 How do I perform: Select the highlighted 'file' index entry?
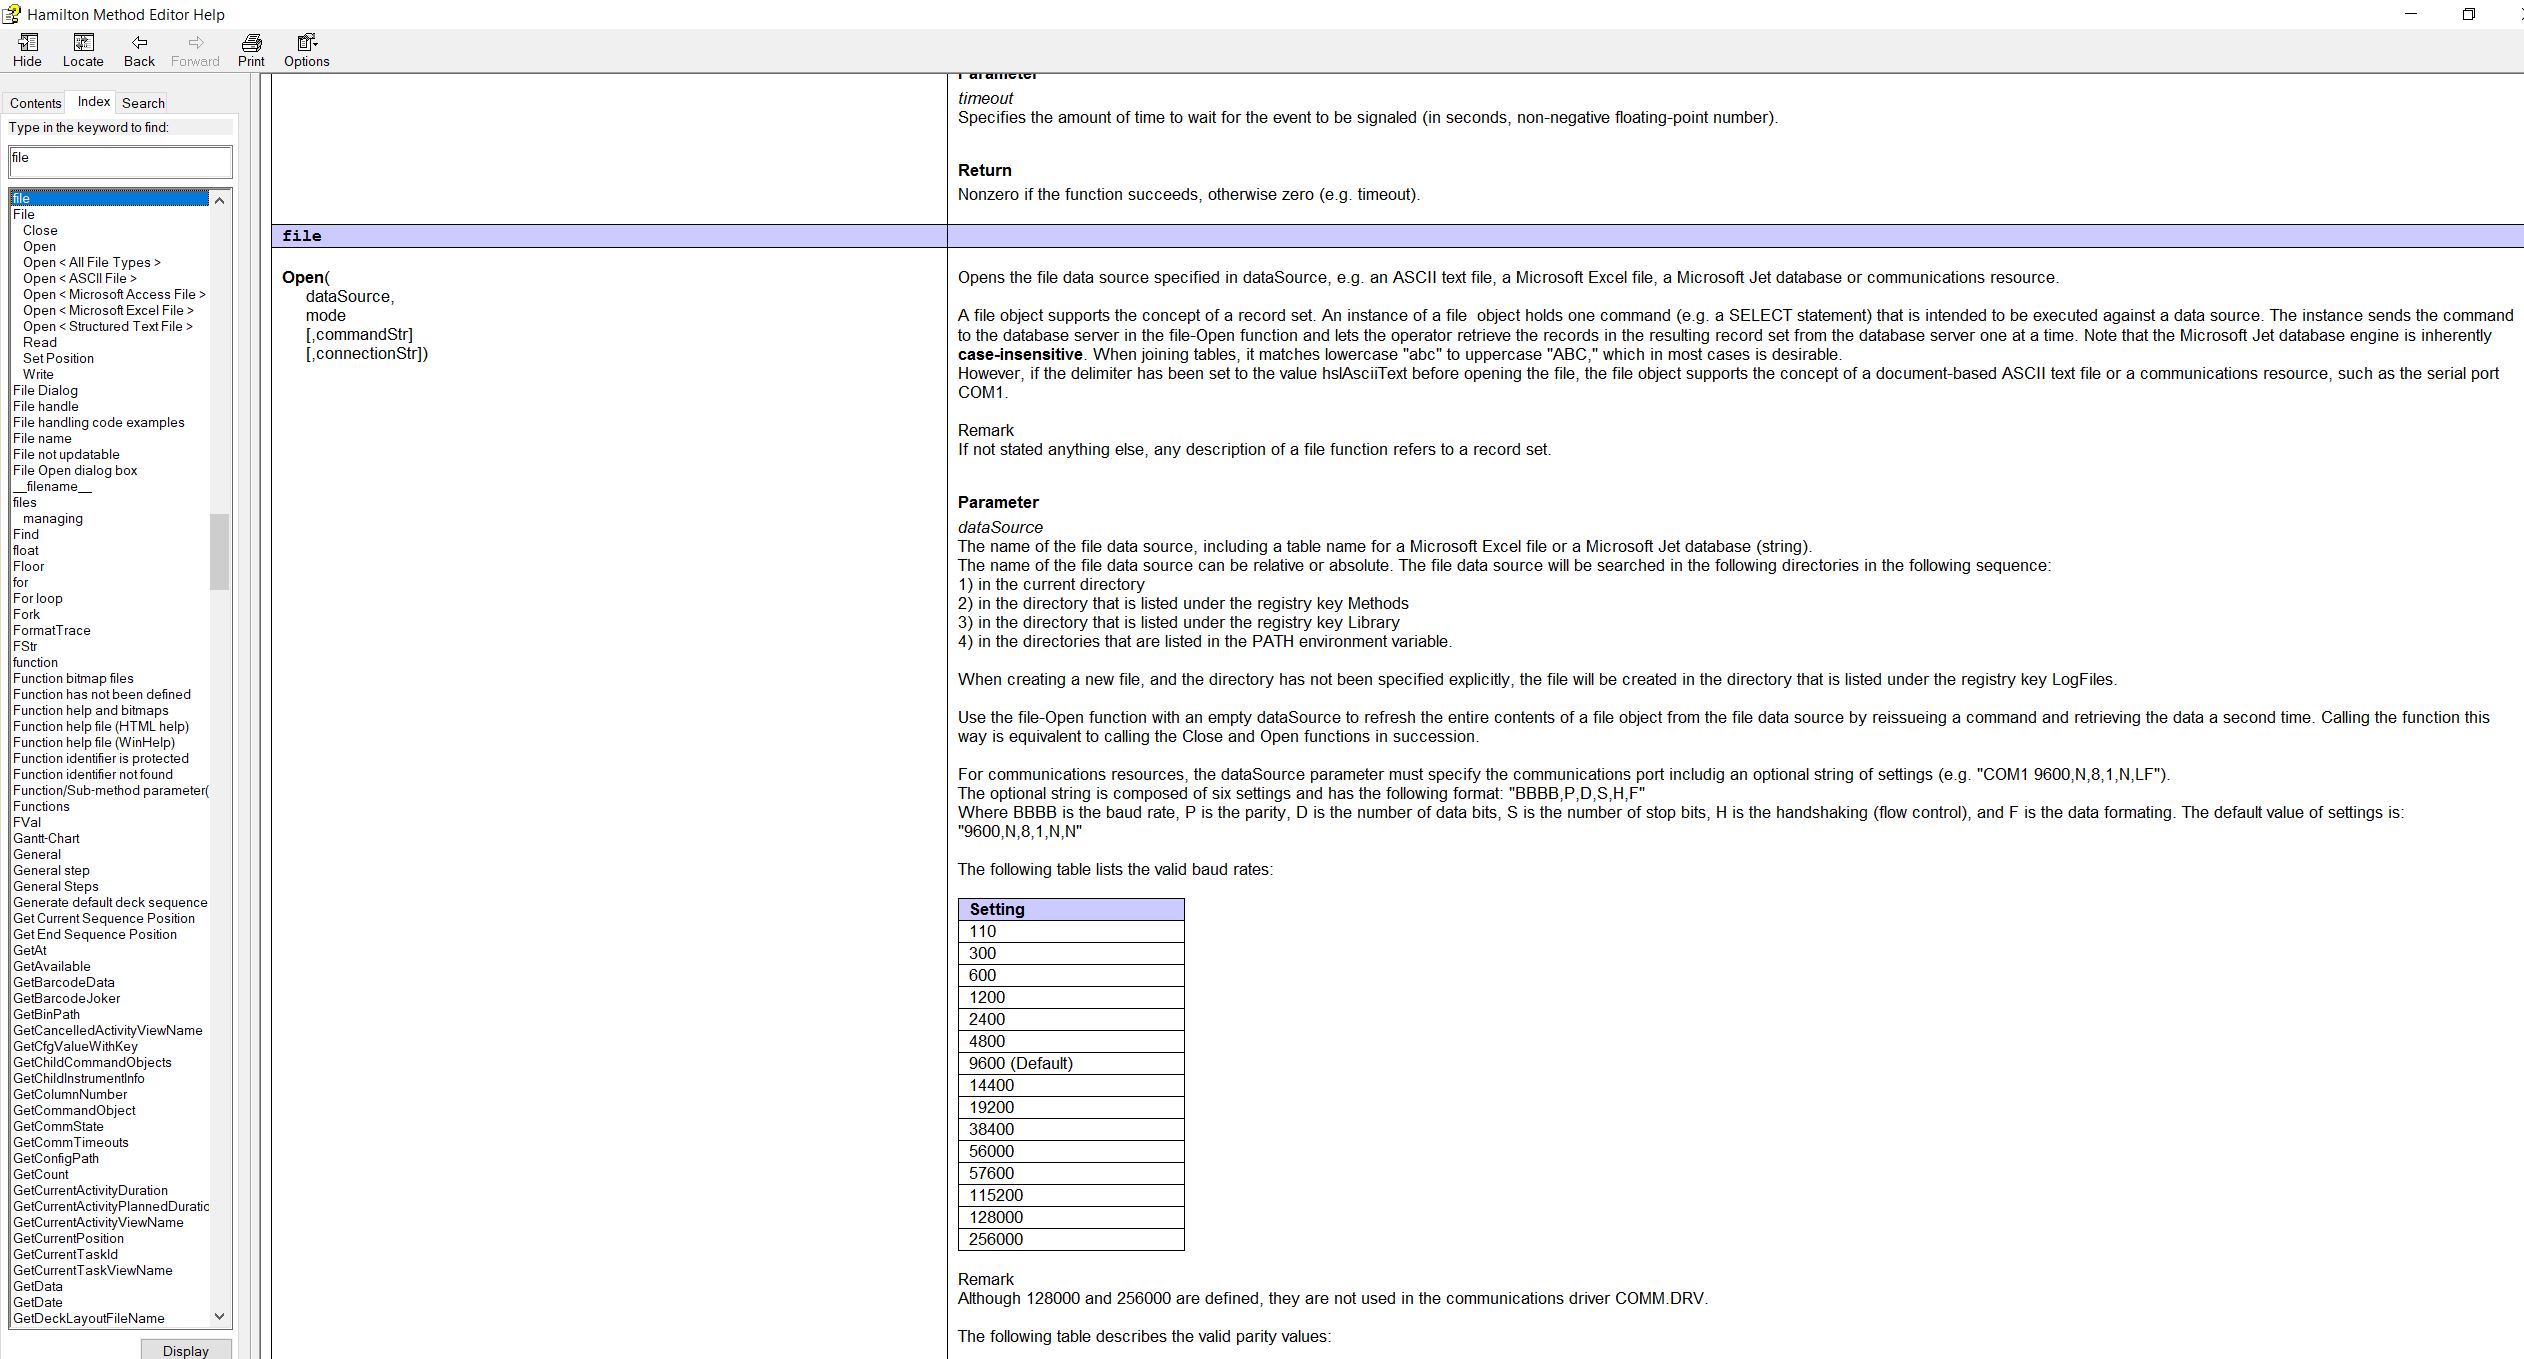pos(109,198)
